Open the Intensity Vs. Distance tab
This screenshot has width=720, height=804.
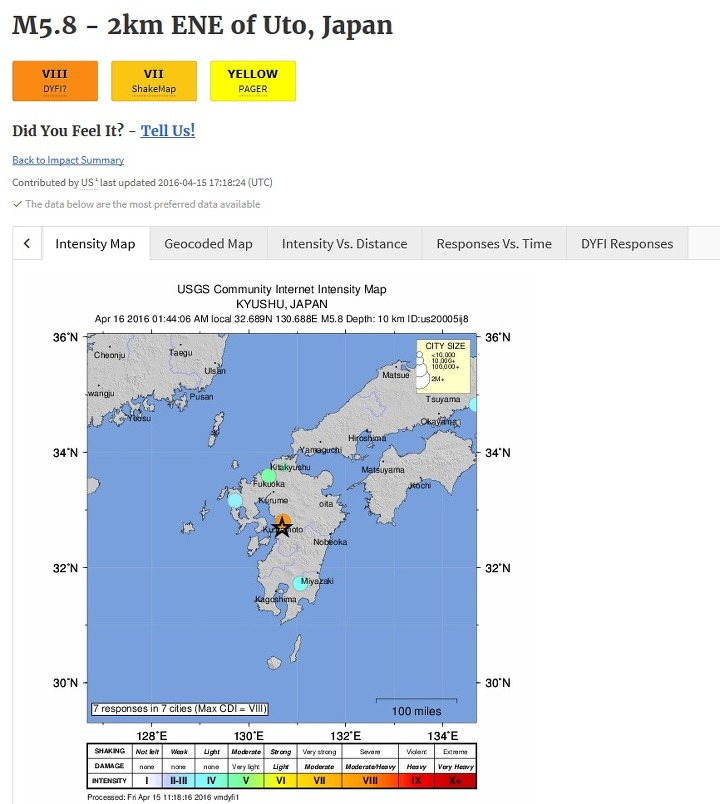(345, 244)
